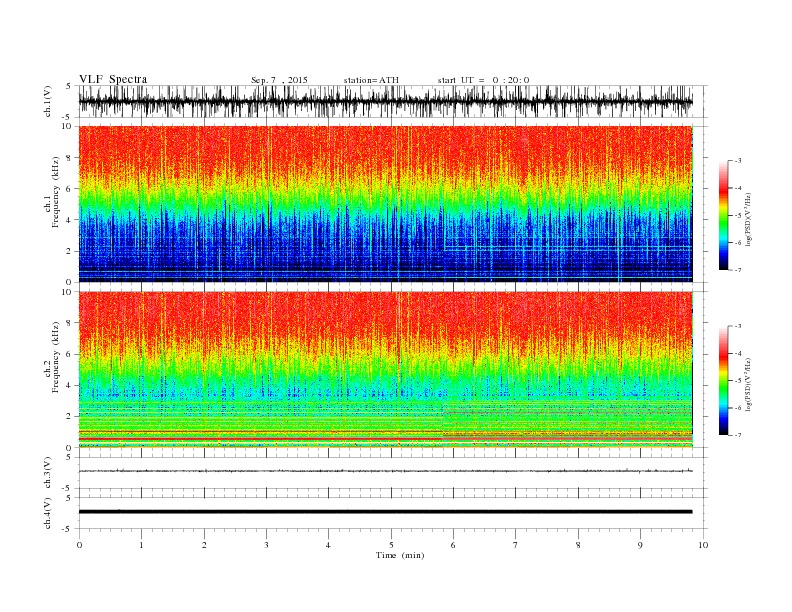
Task: Click the "station=ATH" label
Action: pyautogui.click(x=371, y=80)
